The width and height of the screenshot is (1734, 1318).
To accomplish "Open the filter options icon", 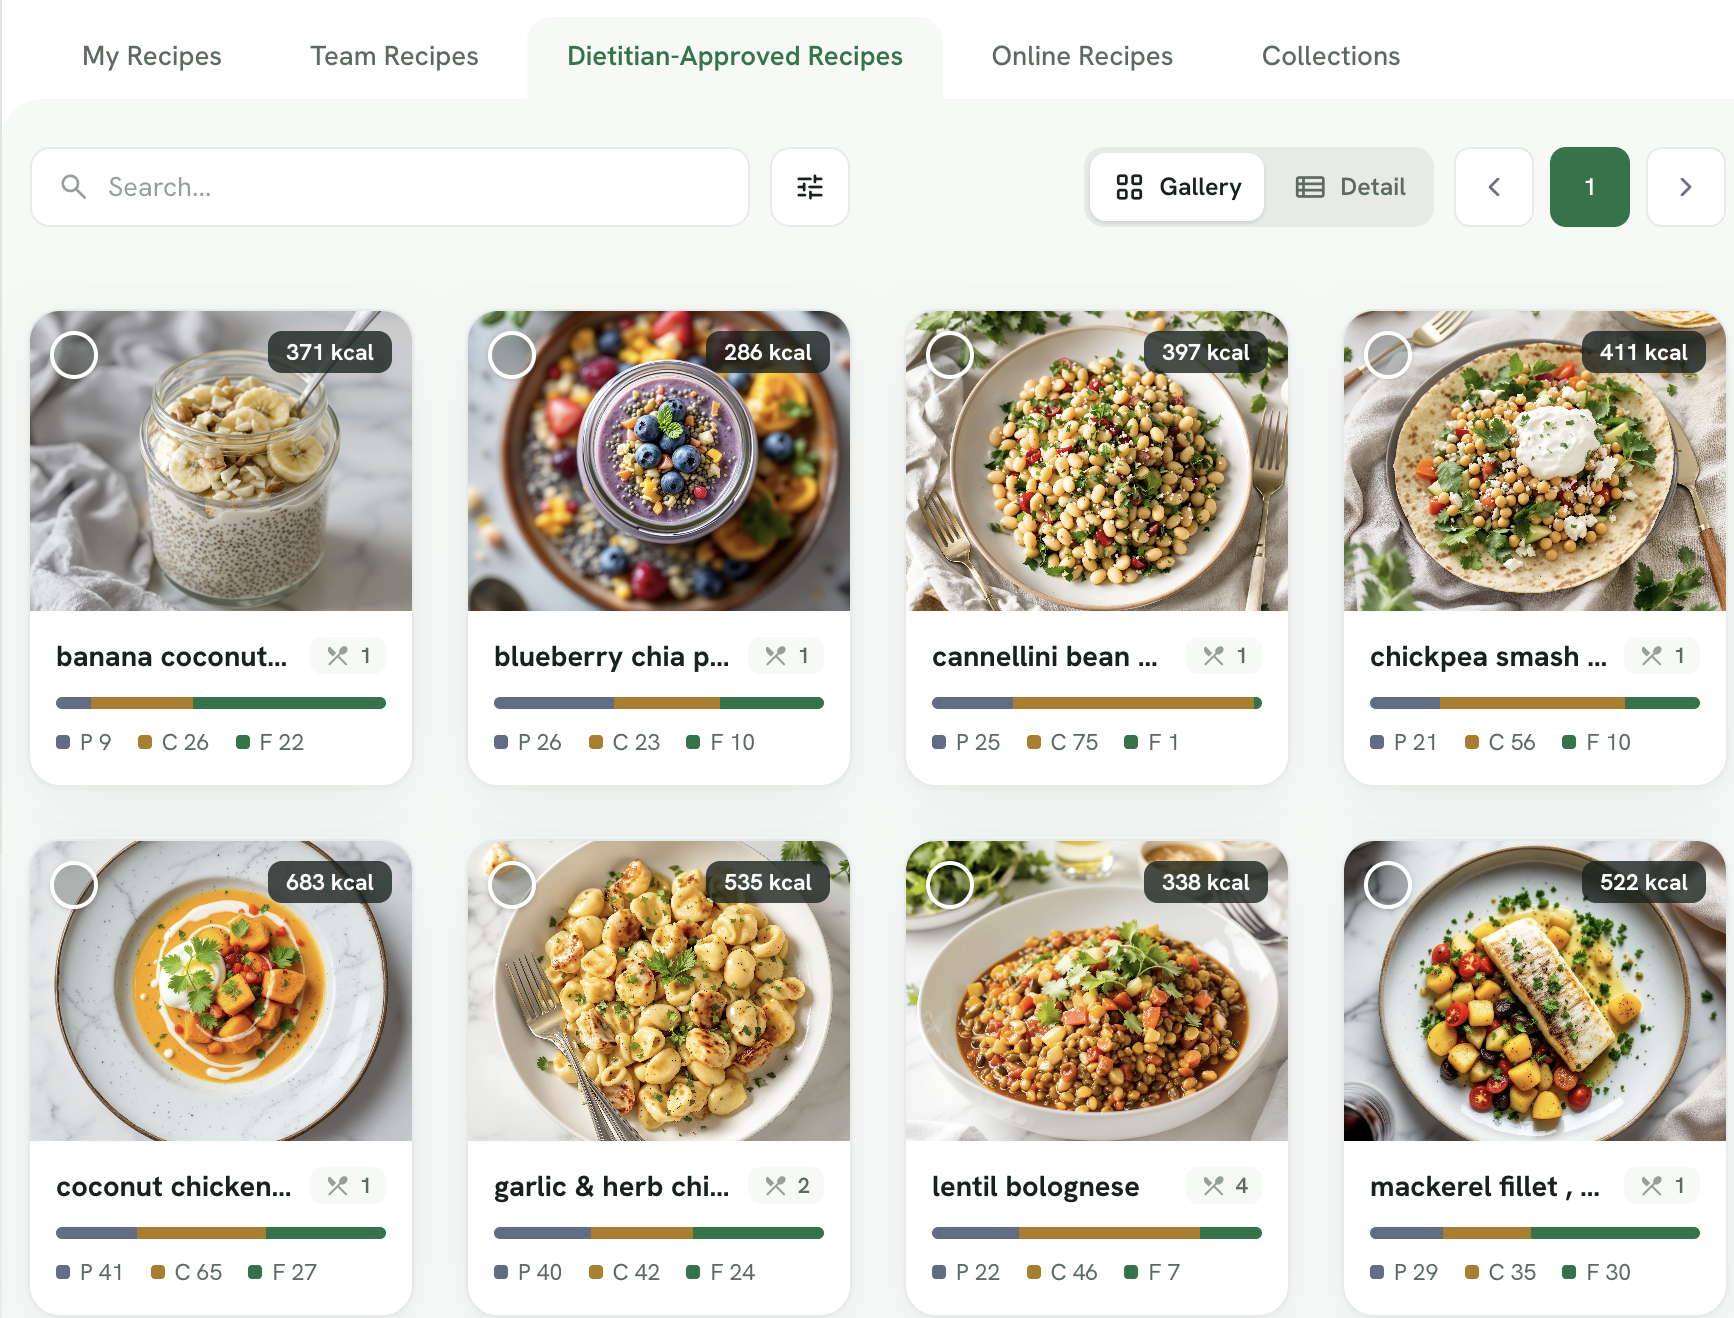I will pos(809,187).
